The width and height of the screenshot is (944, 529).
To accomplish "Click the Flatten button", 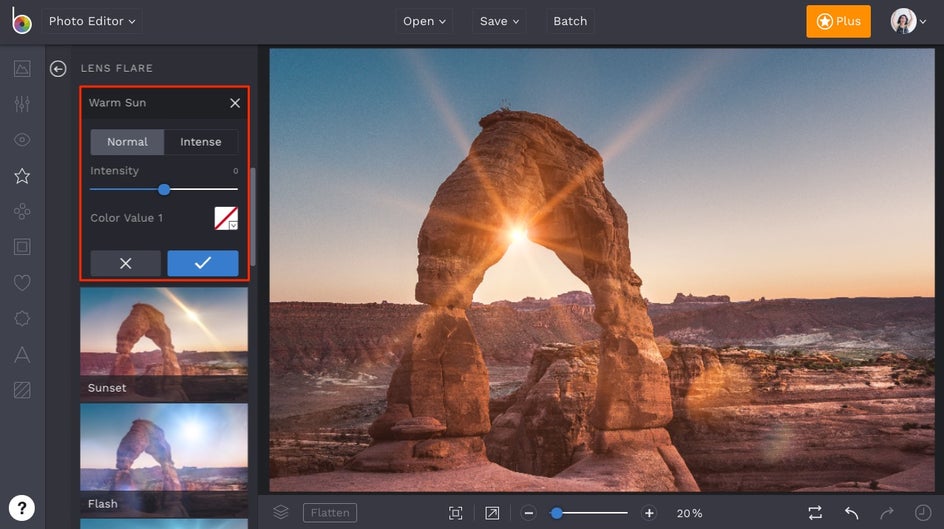I will 330,513.
